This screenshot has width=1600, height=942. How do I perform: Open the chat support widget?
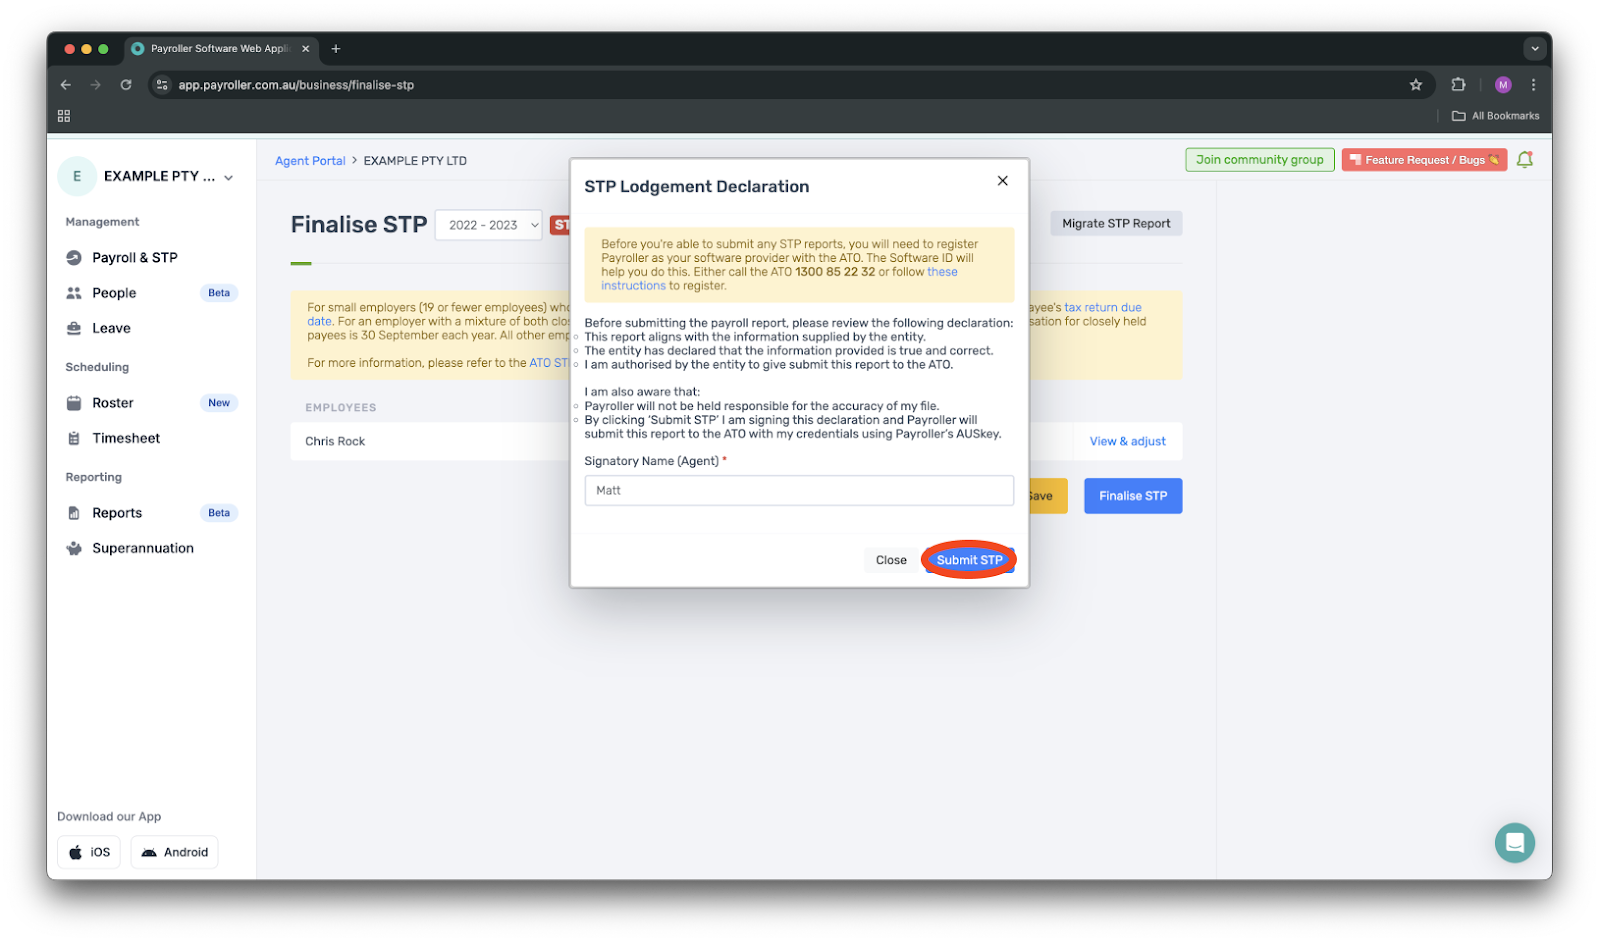[1515, 842]
